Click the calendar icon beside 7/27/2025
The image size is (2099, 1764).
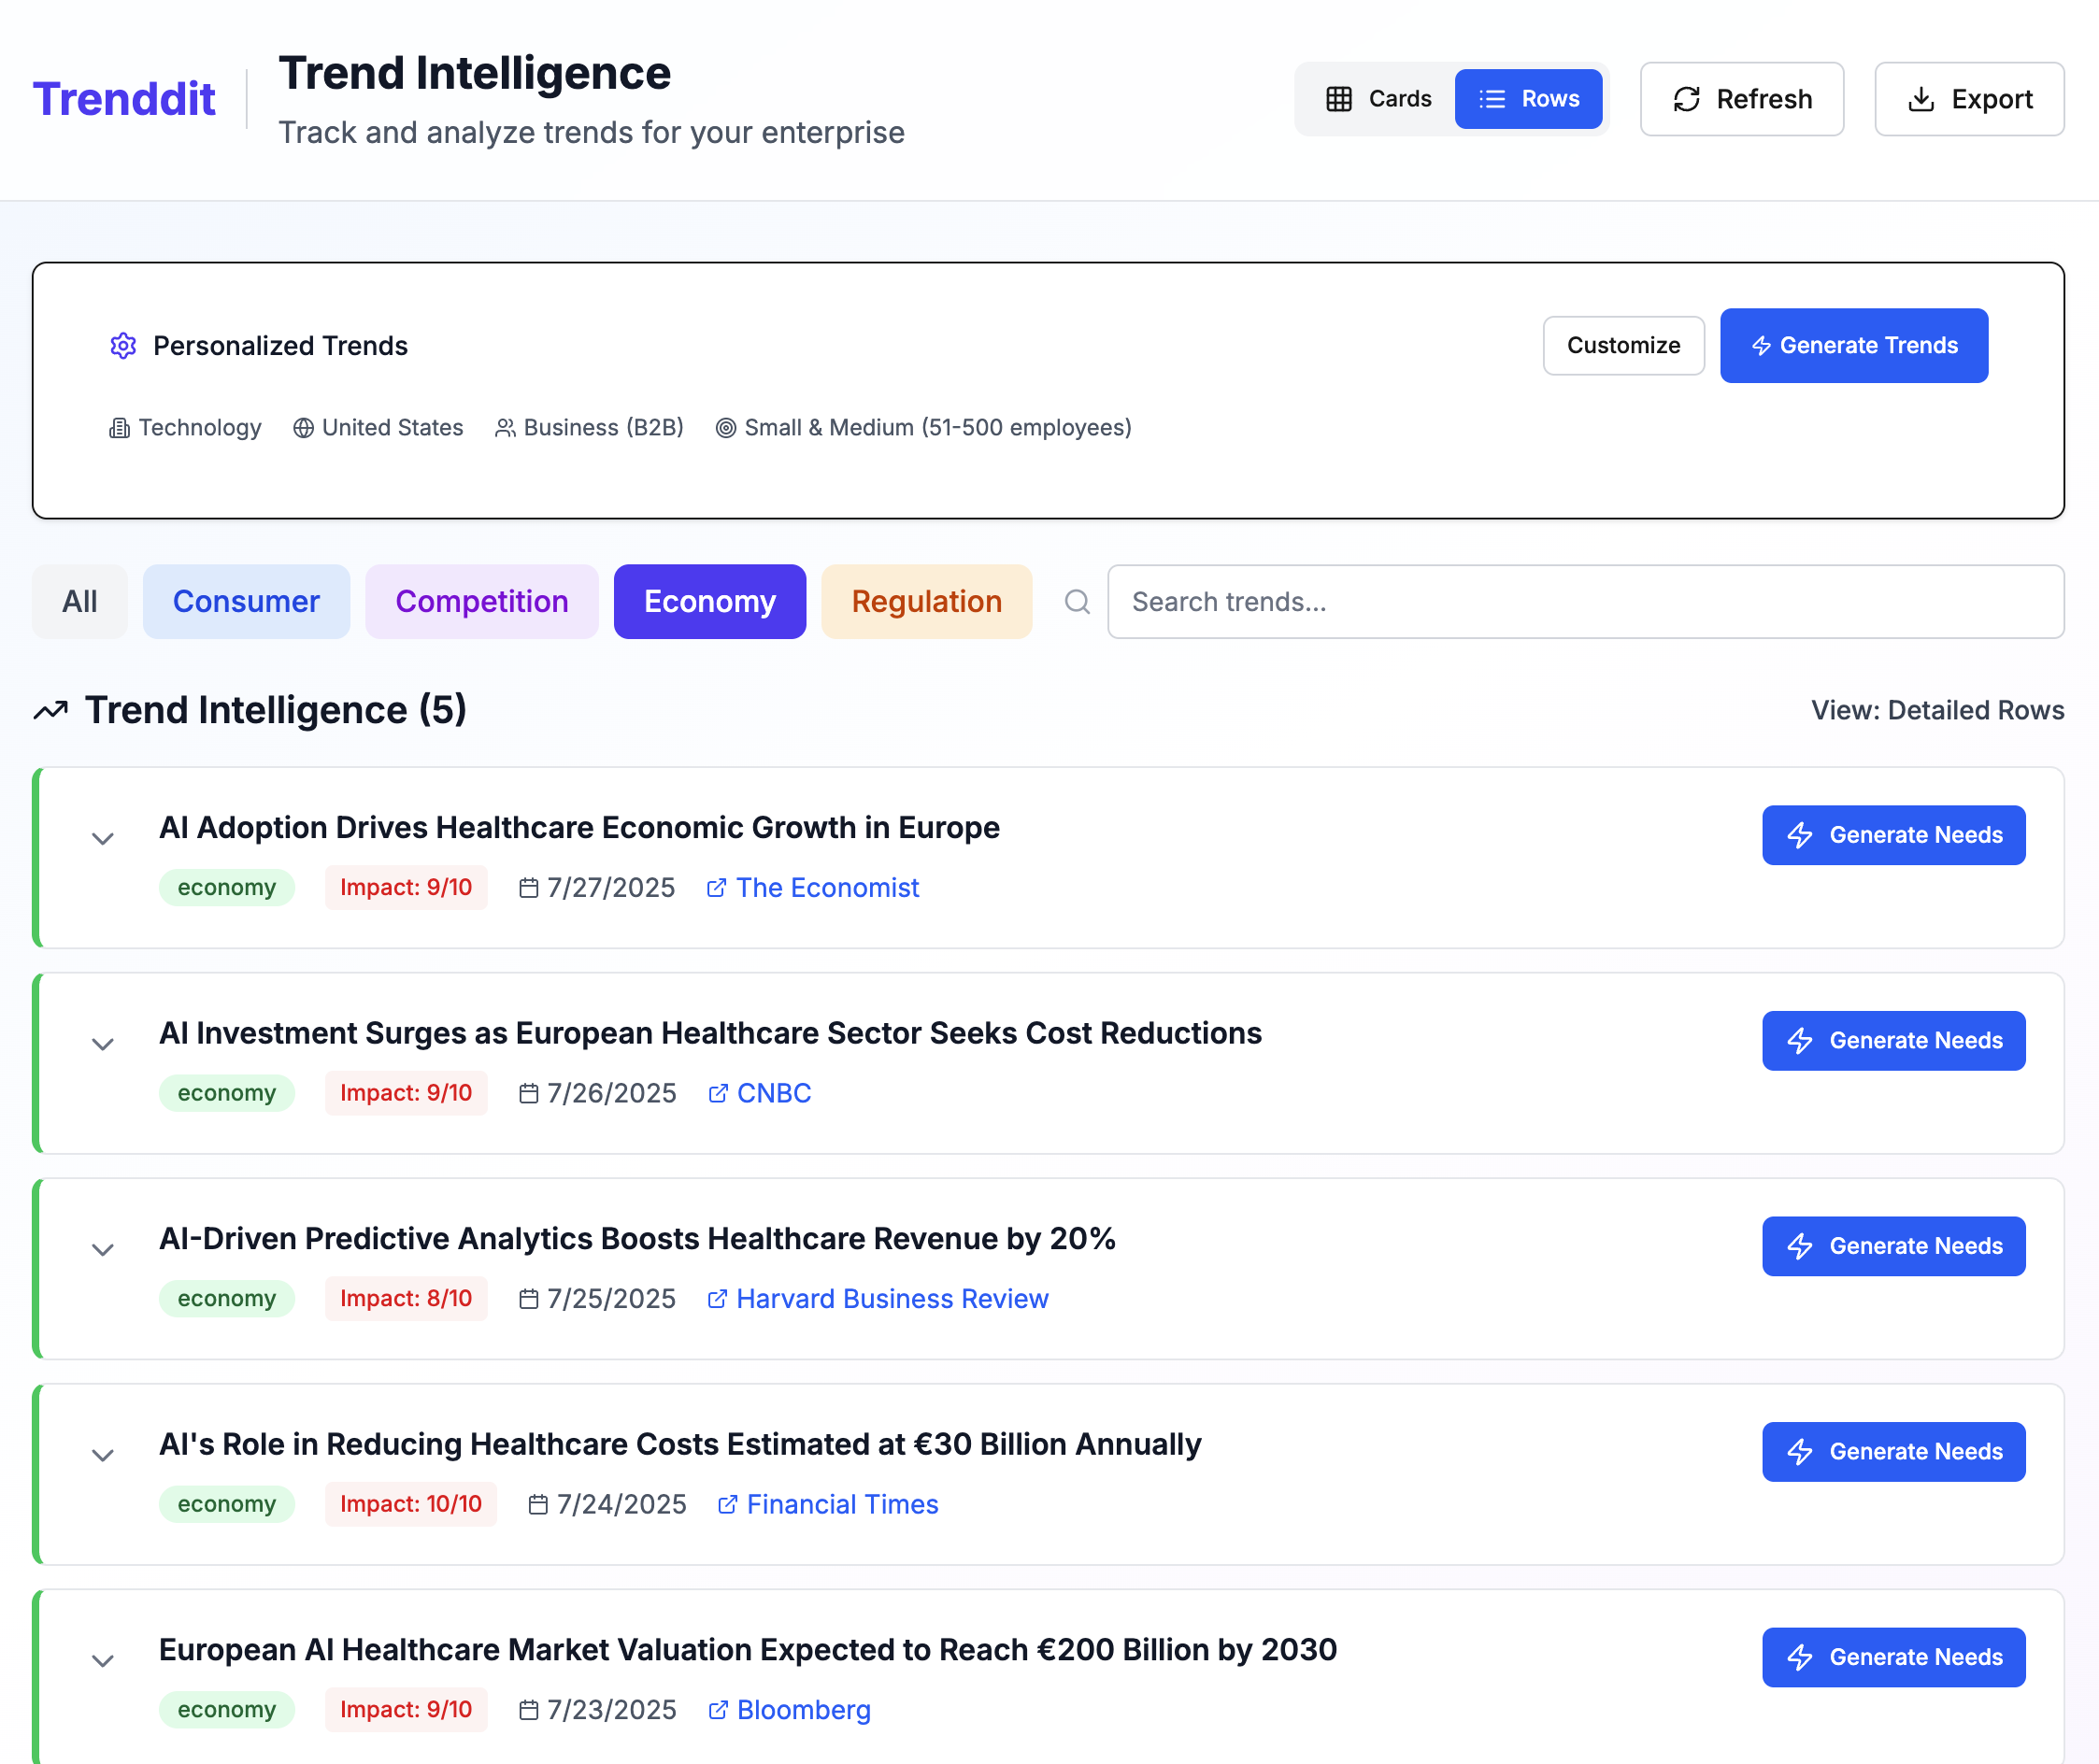pos(529,888)
